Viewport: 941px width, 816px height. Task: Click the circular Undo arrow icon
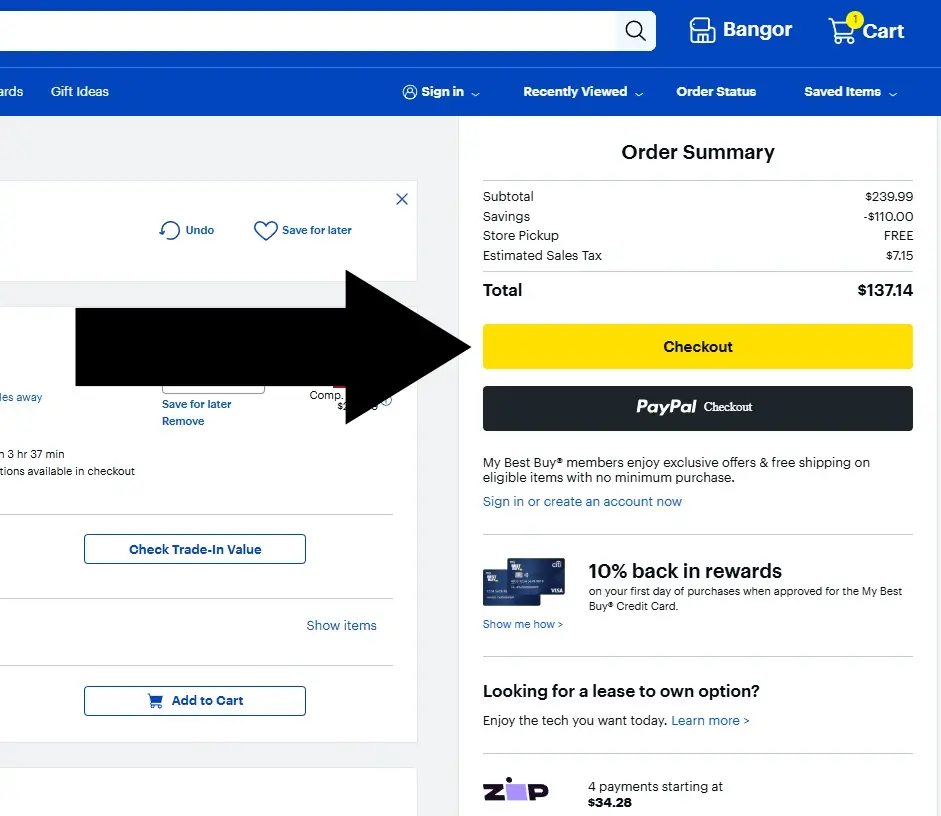[x=169, y=230]
